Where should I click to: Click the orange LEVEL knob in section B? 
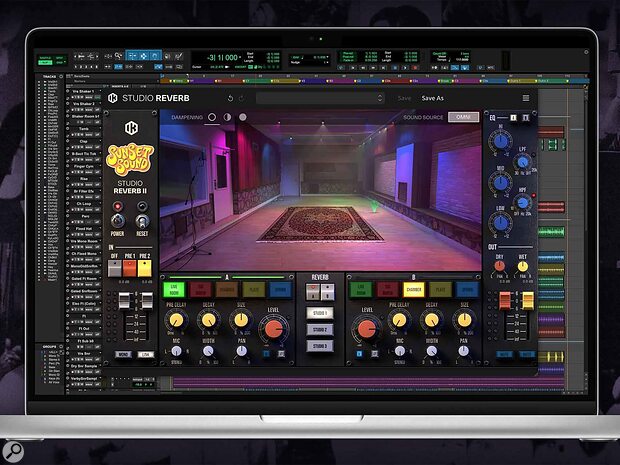(x=367, y=329)
